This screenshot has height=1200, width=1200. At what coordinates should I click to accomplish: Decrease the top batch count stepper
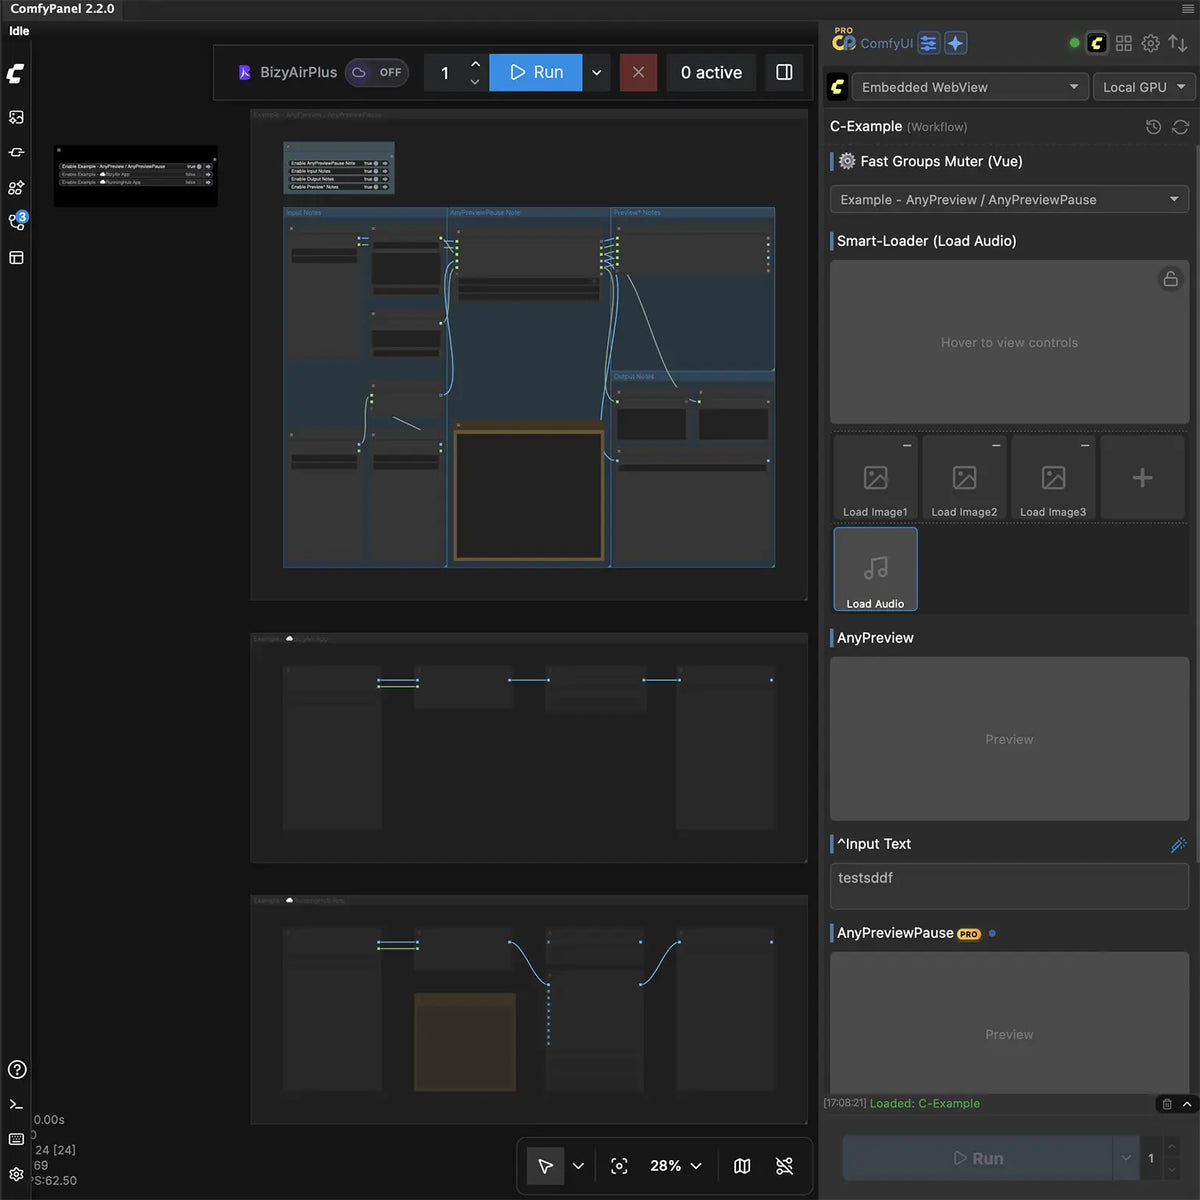(x=475, y=81)
